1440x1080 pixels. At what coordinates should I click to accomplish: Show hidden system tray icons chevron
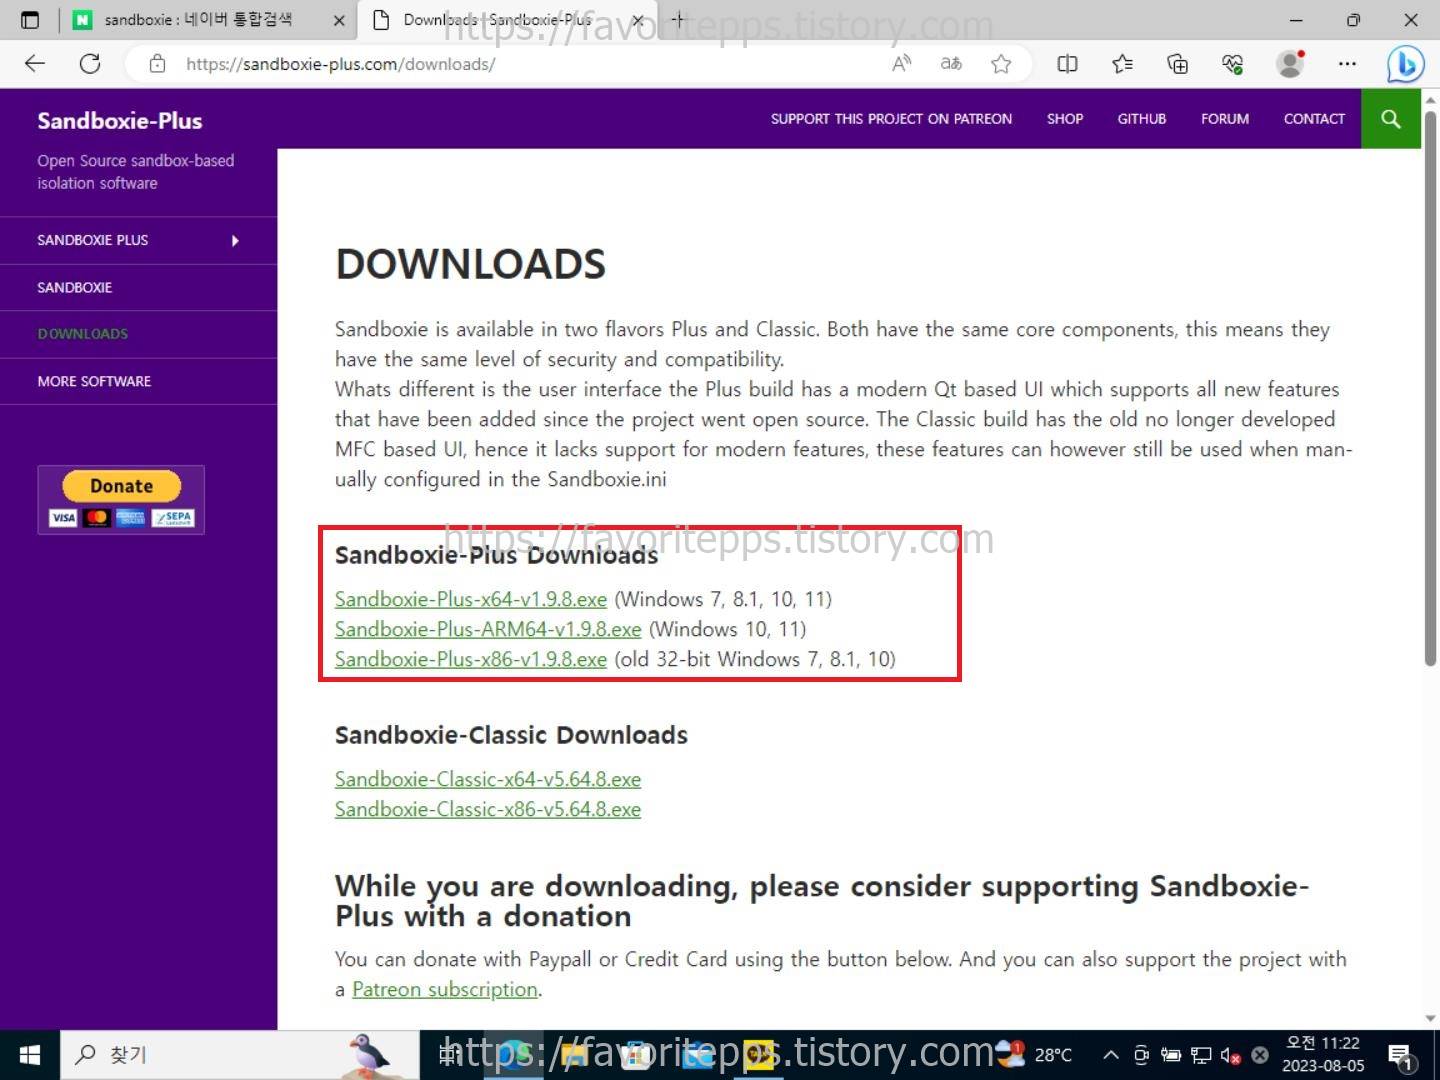point(1110,1055)
